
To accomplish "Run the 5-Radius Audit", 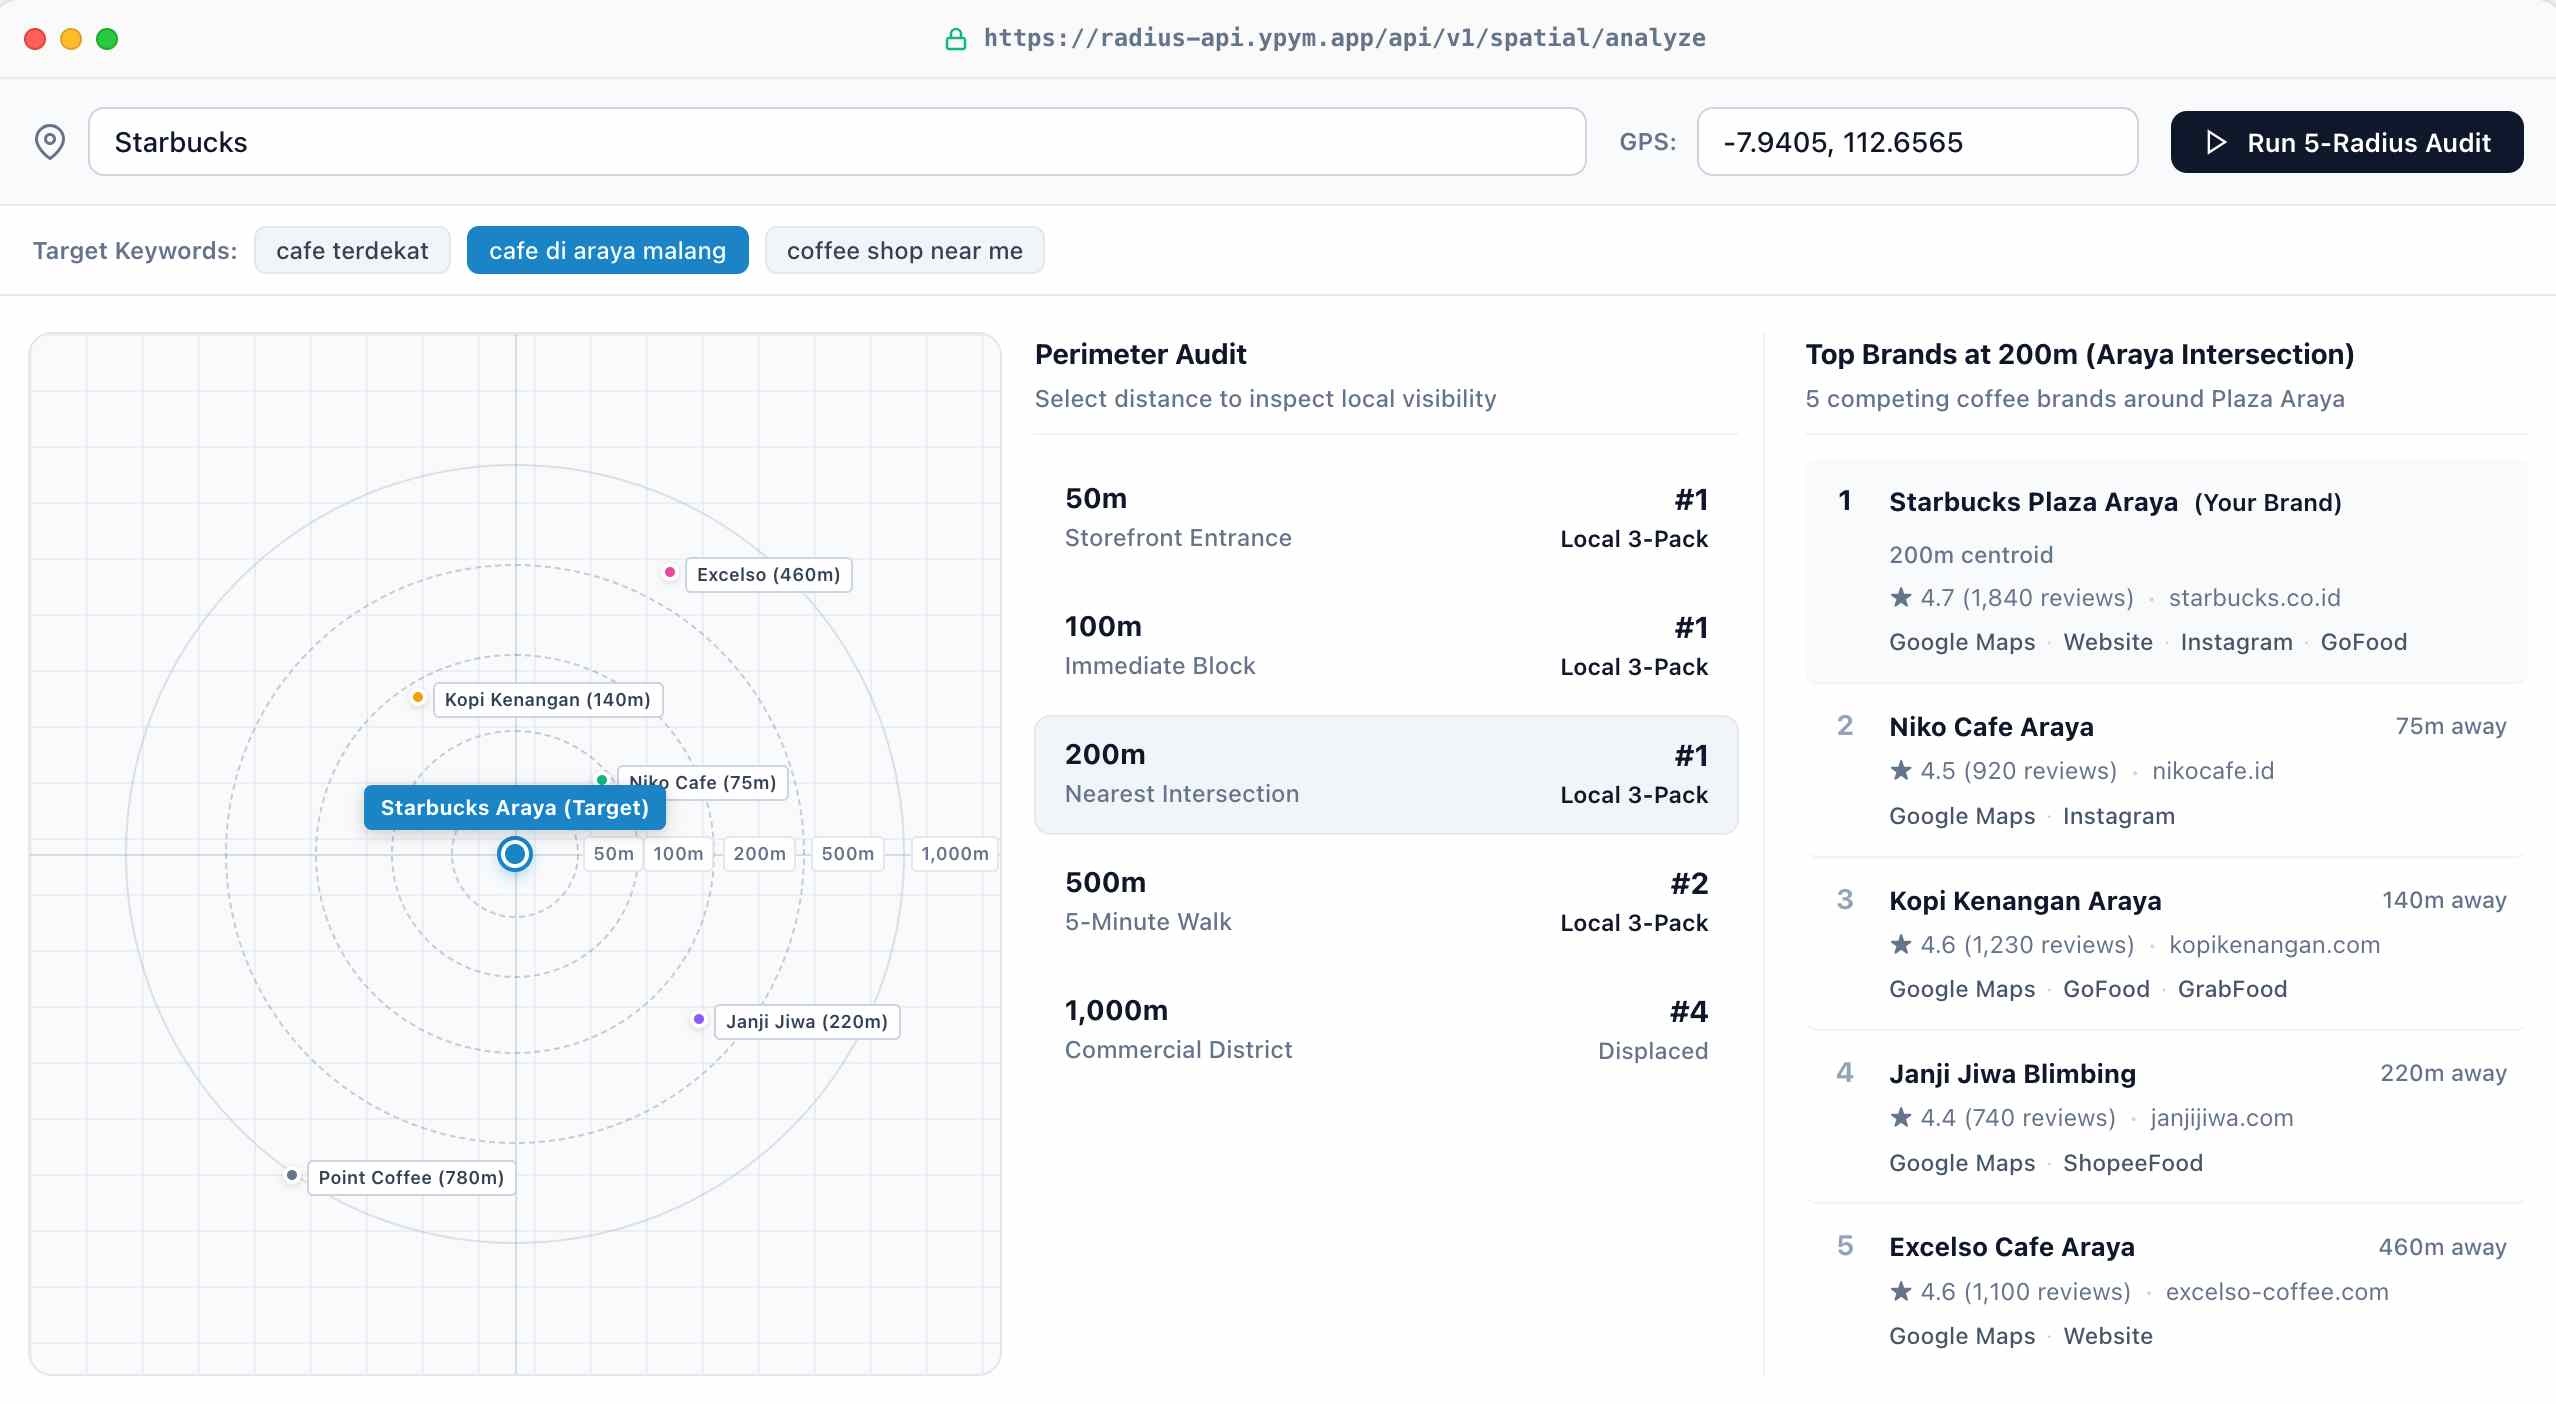I will [x=2347, y=142].
